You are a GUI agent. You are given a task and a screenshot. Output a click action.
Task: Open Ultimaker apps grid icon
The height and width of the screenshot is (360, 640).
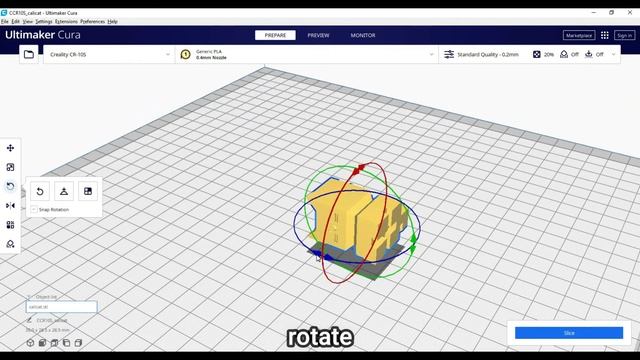(605, 36)
